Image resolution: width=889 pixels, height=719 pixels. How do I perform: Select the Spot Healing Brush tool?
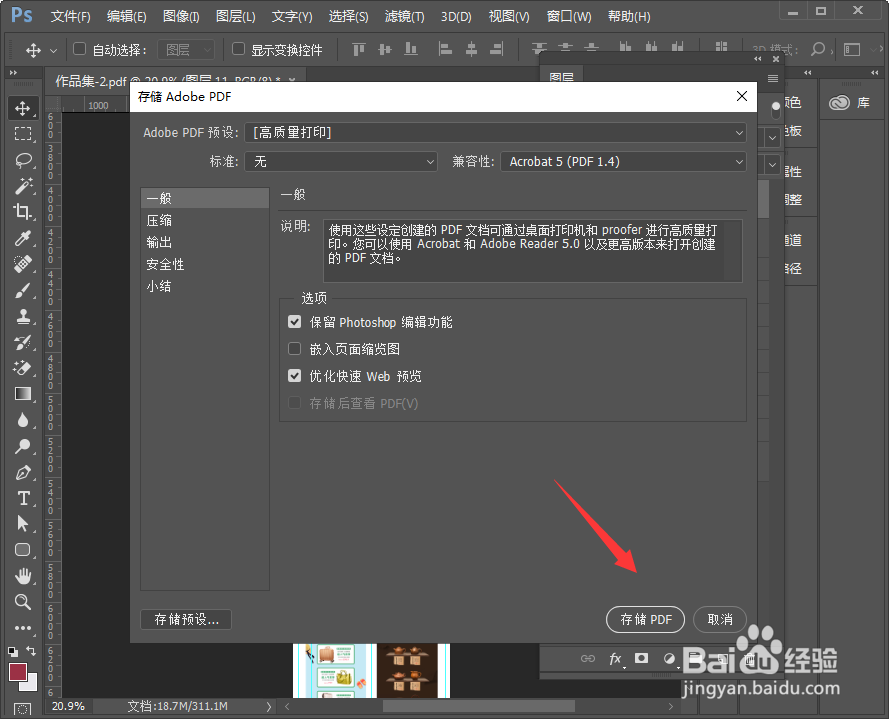click(x=23, y=264)
